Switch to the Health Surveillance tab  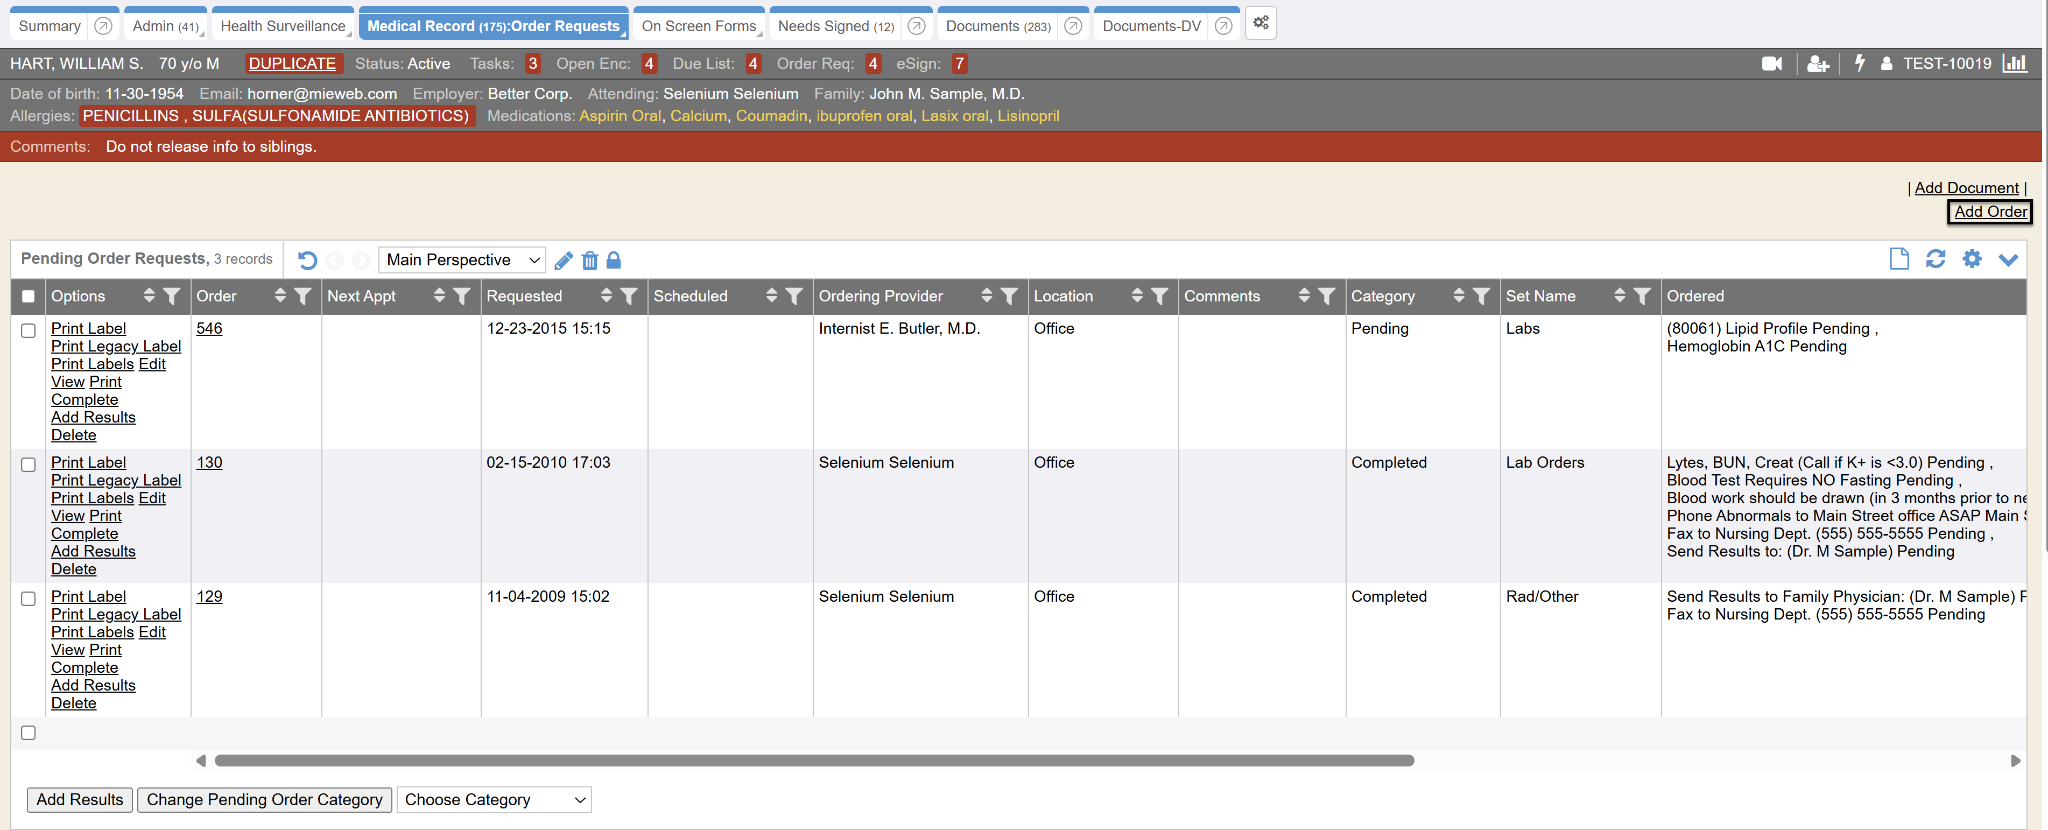282,26
